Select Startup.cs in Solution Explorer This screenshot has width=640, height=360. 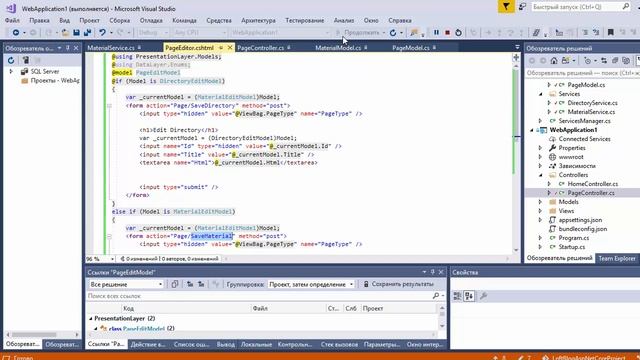pos(571,247)
